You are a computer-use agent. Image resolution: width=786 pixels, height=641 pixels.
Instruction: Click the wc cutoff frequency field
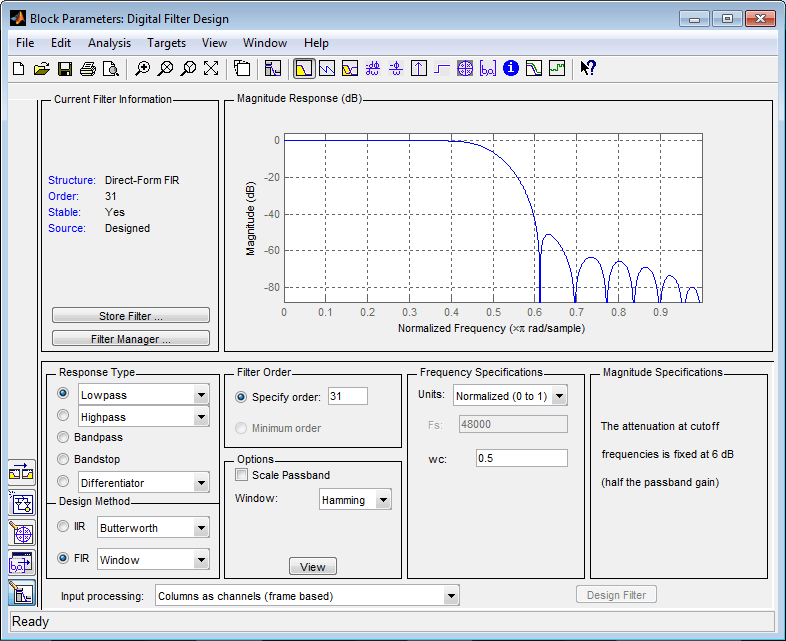pyautogui.click(x=521, y=458)
